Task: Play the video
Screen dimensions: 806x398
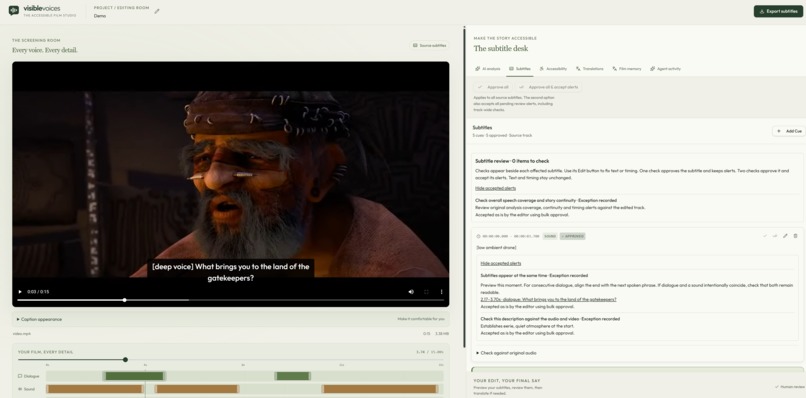Action: (20, 292)
